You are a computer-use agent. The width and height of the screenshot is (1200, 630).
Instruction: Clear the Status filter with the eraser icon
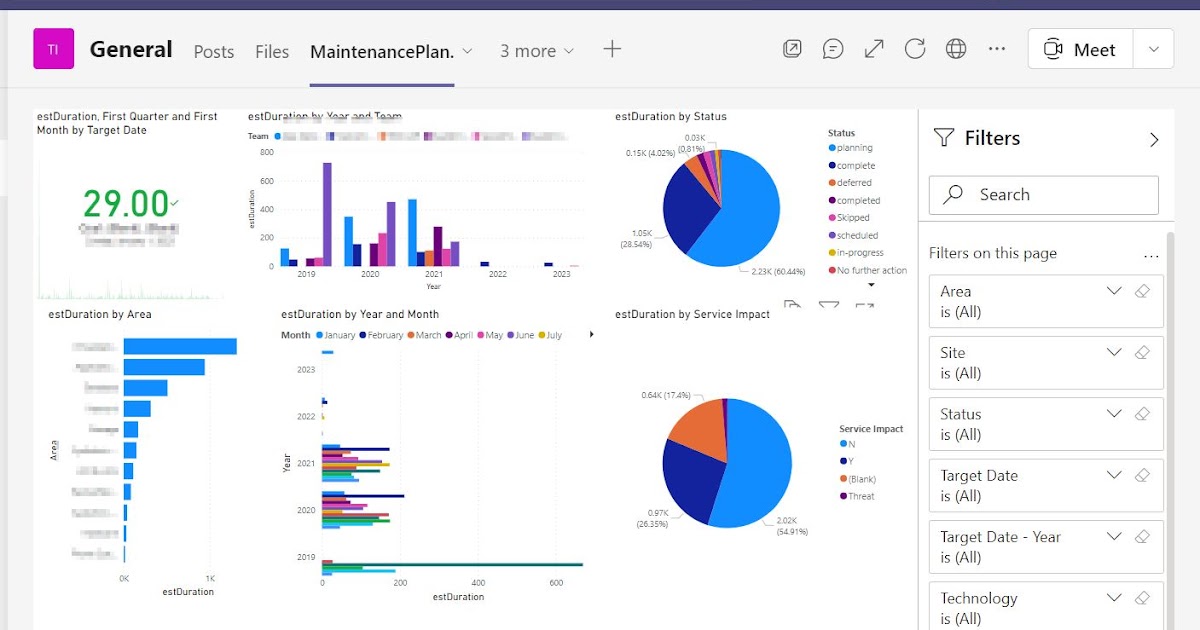point(1143,412)
